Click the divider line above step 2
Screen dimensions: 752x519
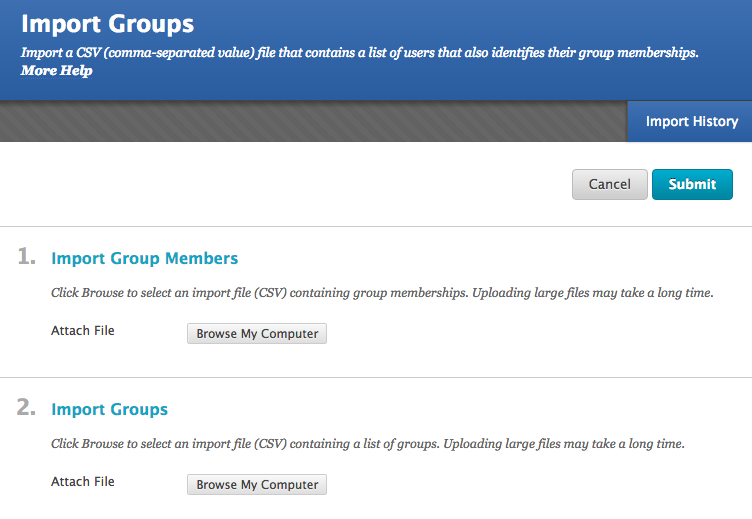click(376, 377)
